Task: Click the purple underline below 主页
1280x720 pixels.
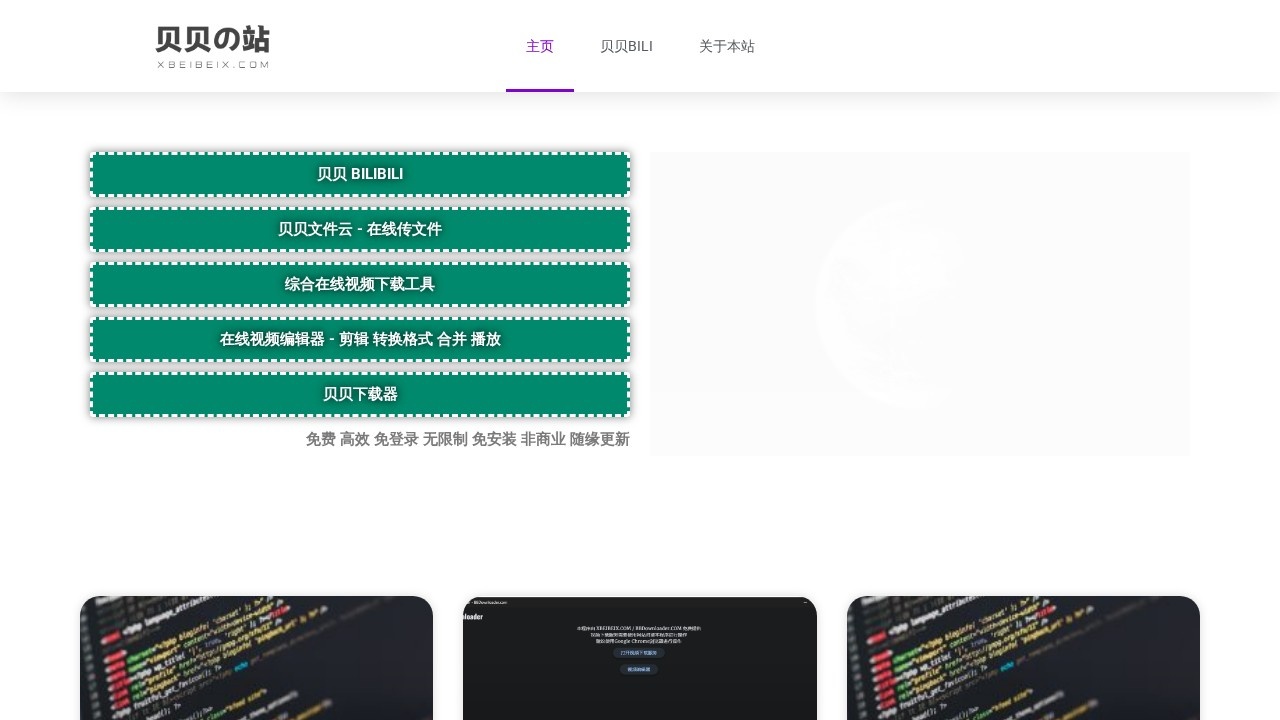Action: coord(540,91)
